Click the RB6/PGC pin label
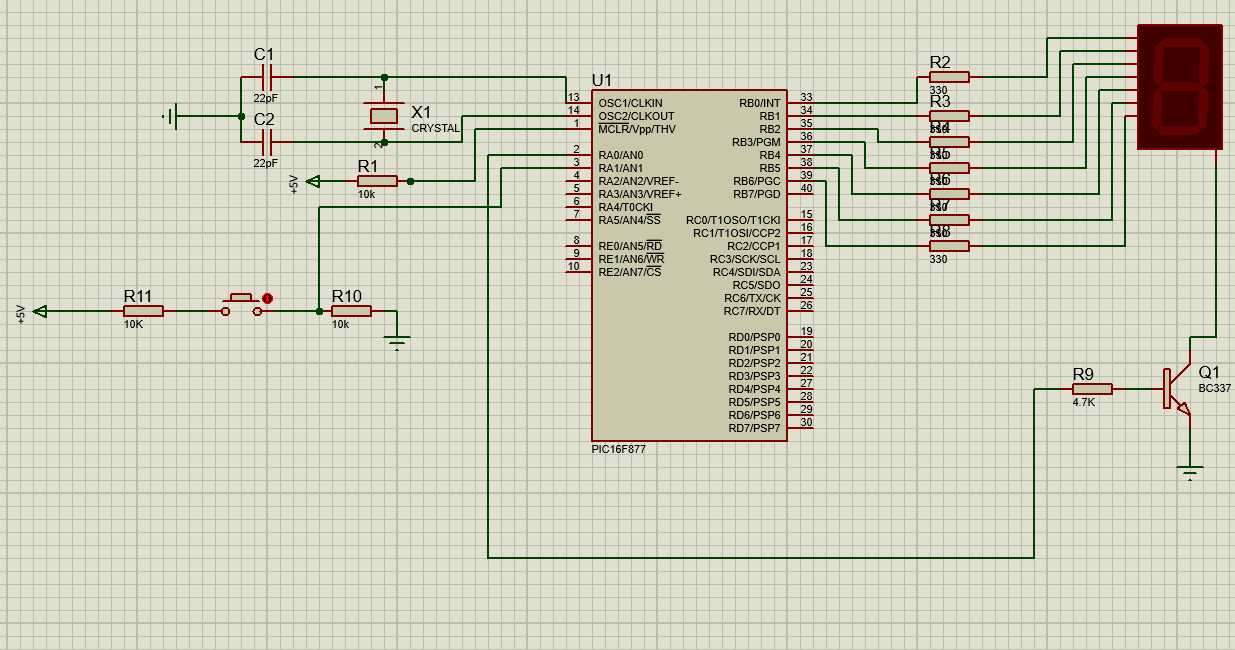Viewport: 1235px width, 650px height. pyautogui.click(x=757, y=181)
